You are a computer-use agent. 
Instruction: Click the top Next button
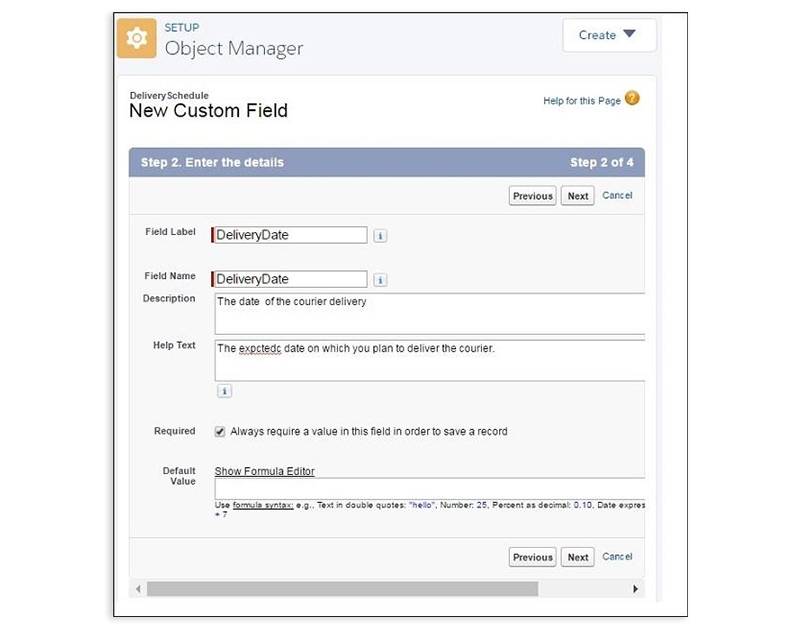coord(578,196)
